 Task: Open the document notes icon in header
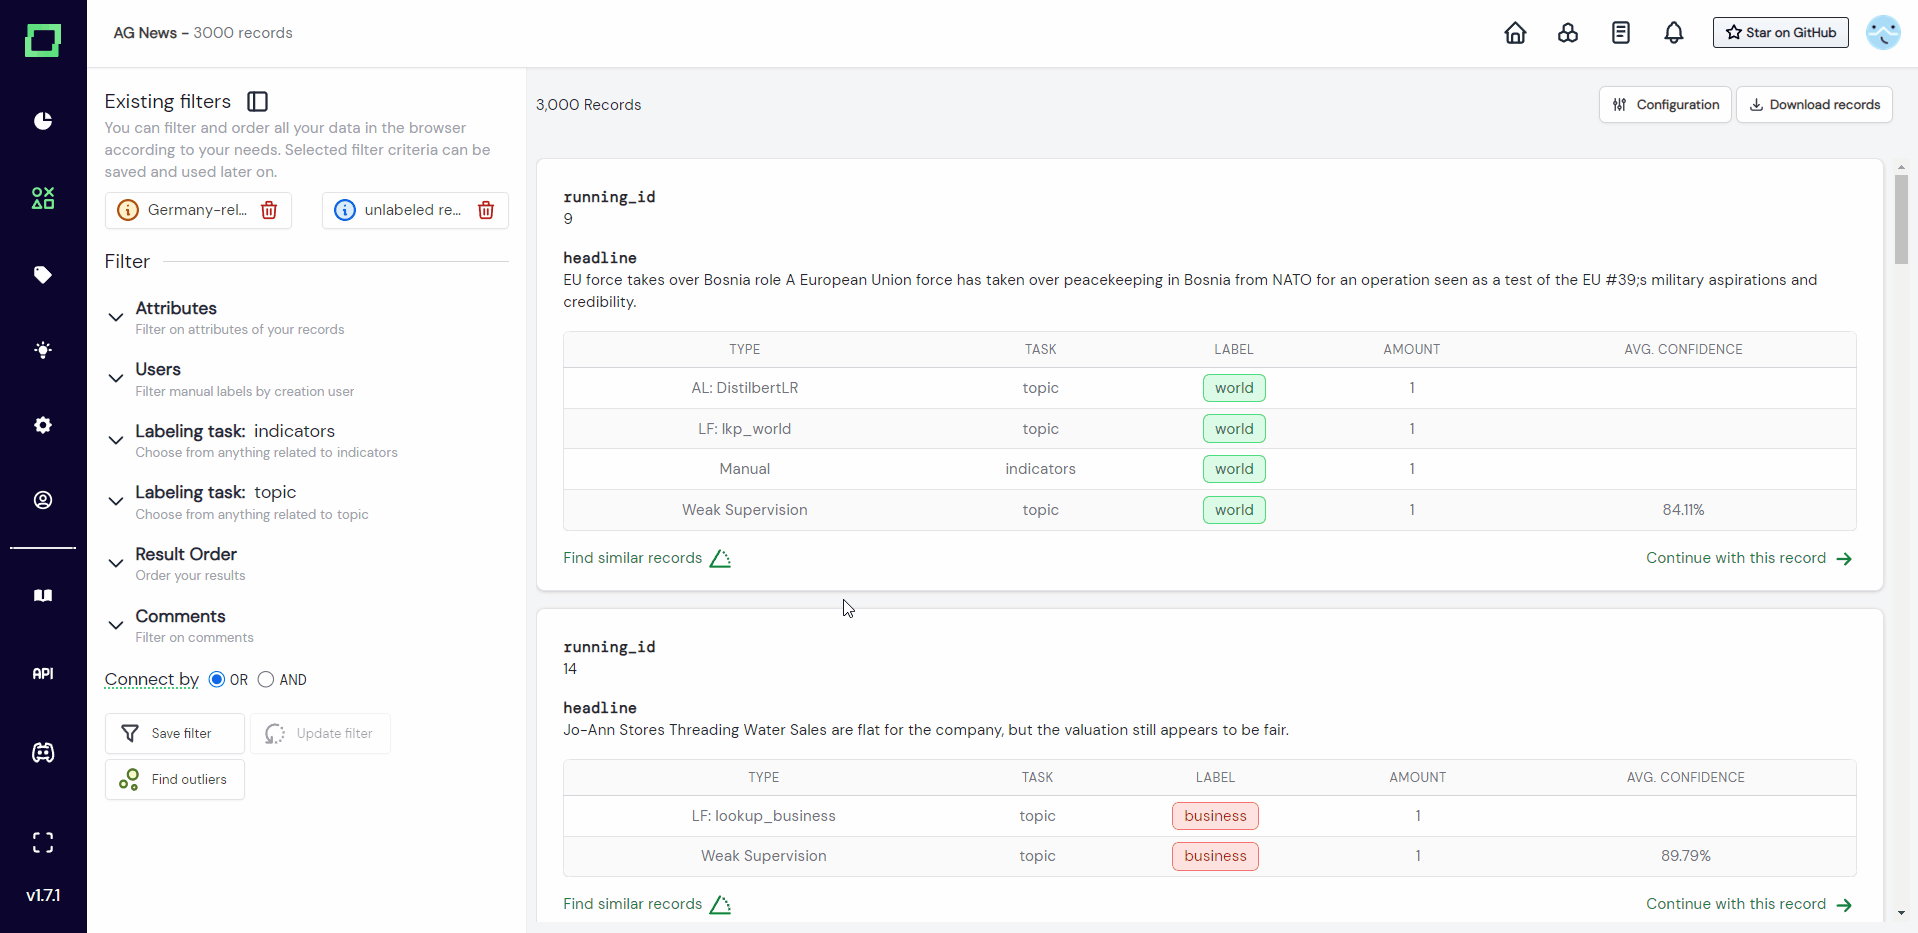coord(1621,33)
